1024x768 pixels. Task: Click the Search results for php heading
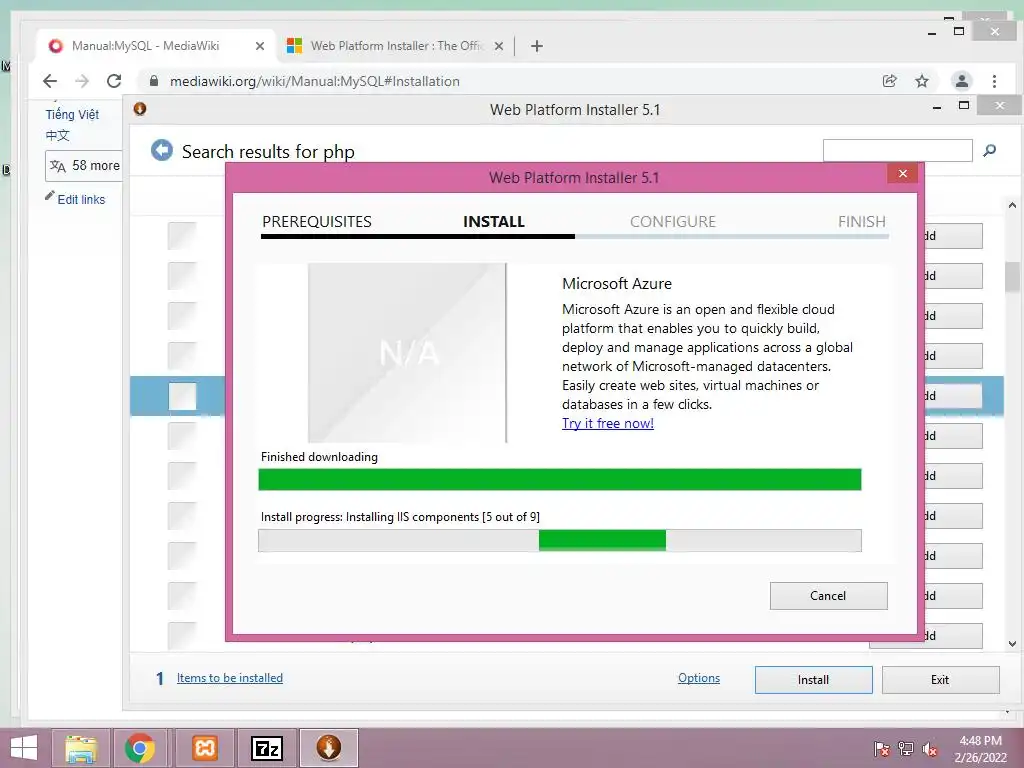tap(268, 152)
